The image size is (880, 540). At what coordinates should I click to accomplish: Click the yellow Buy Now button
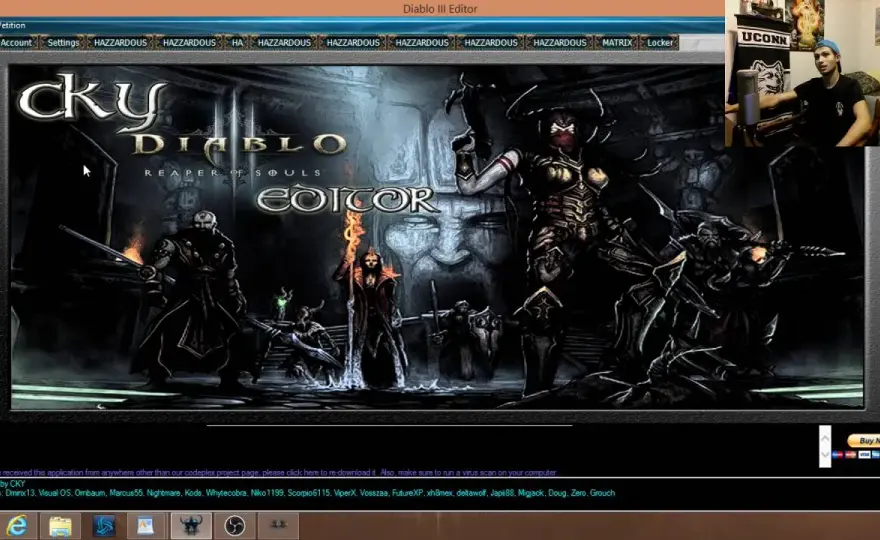(864, 441)
